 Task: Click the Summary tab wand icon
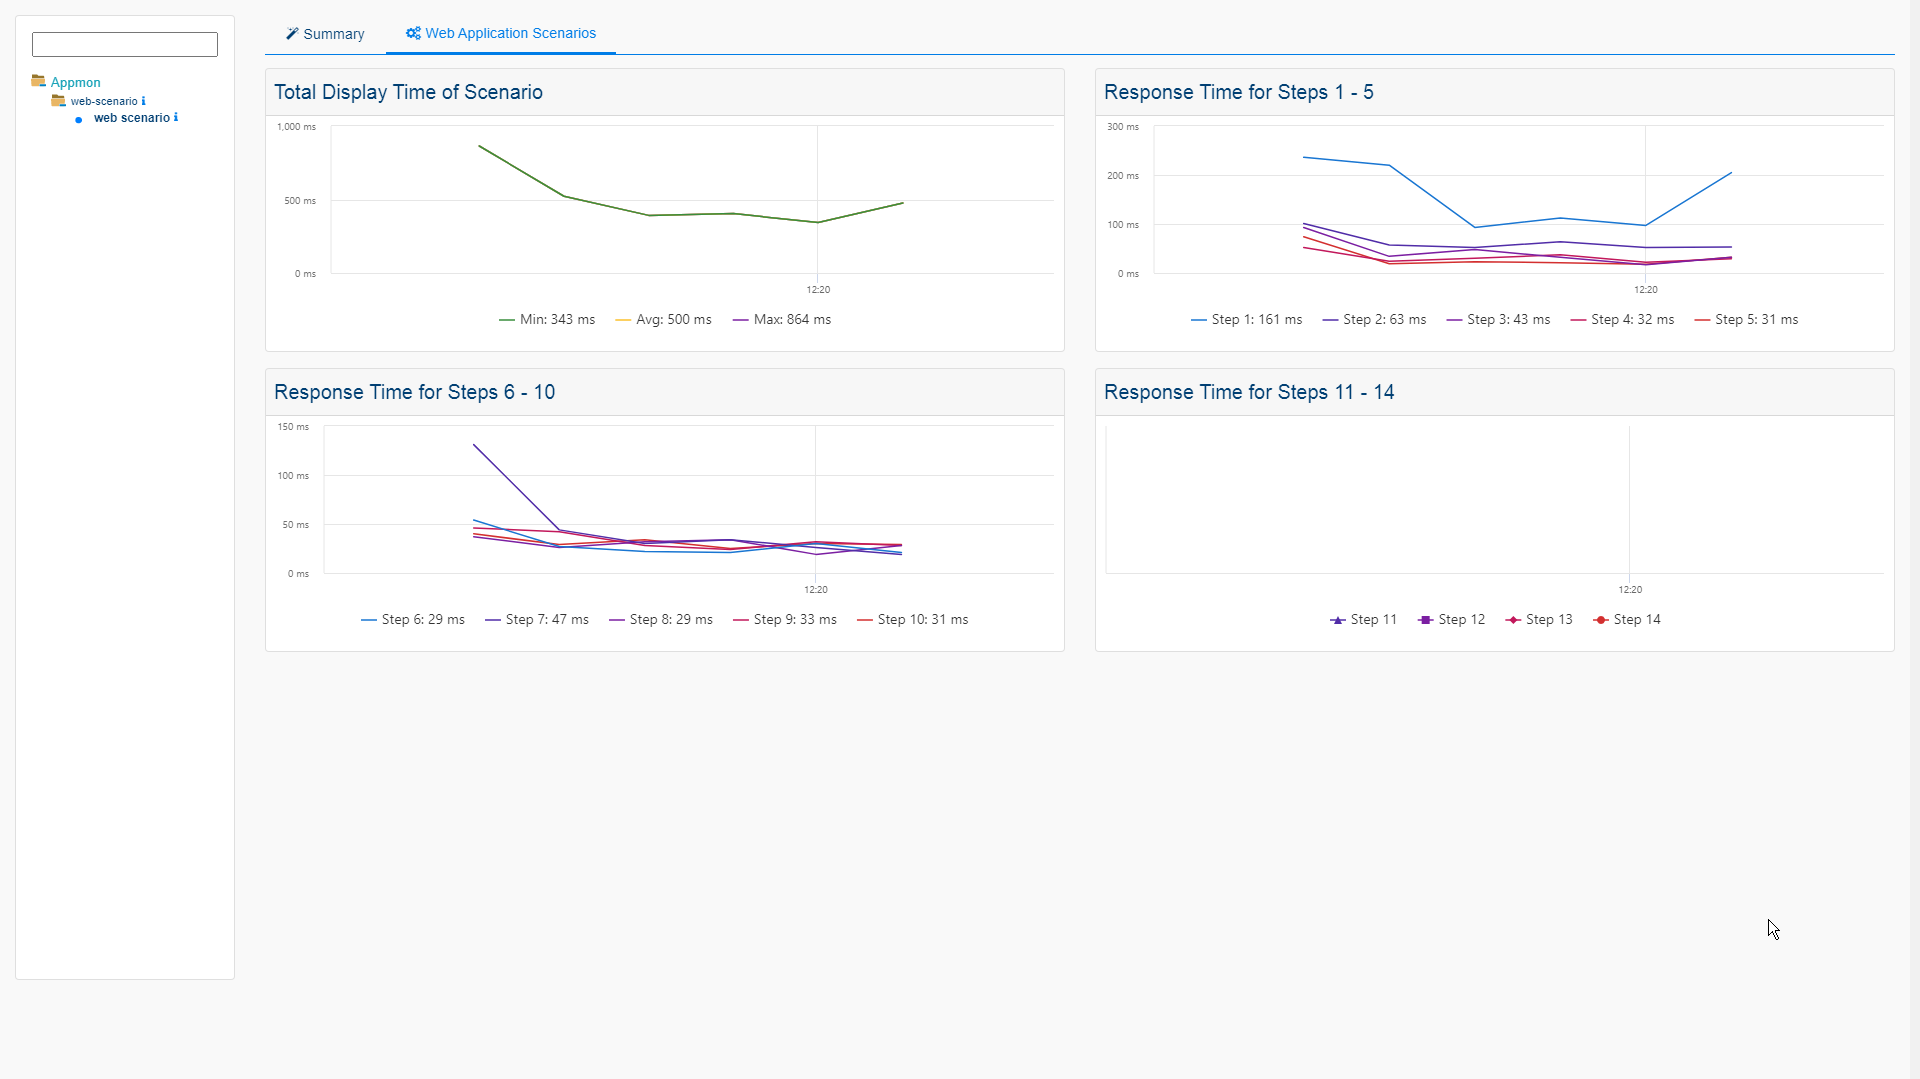(x=292, y=34)
